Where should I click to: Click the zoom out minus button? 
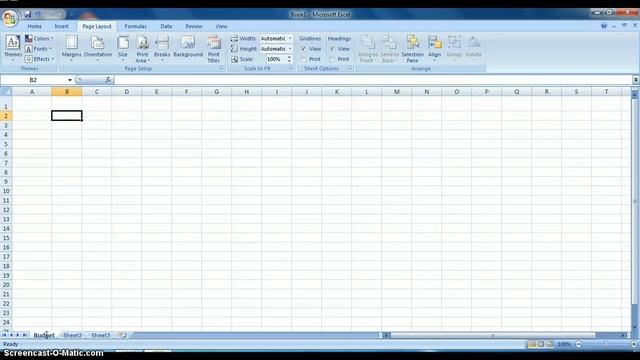tap(579, 344)
